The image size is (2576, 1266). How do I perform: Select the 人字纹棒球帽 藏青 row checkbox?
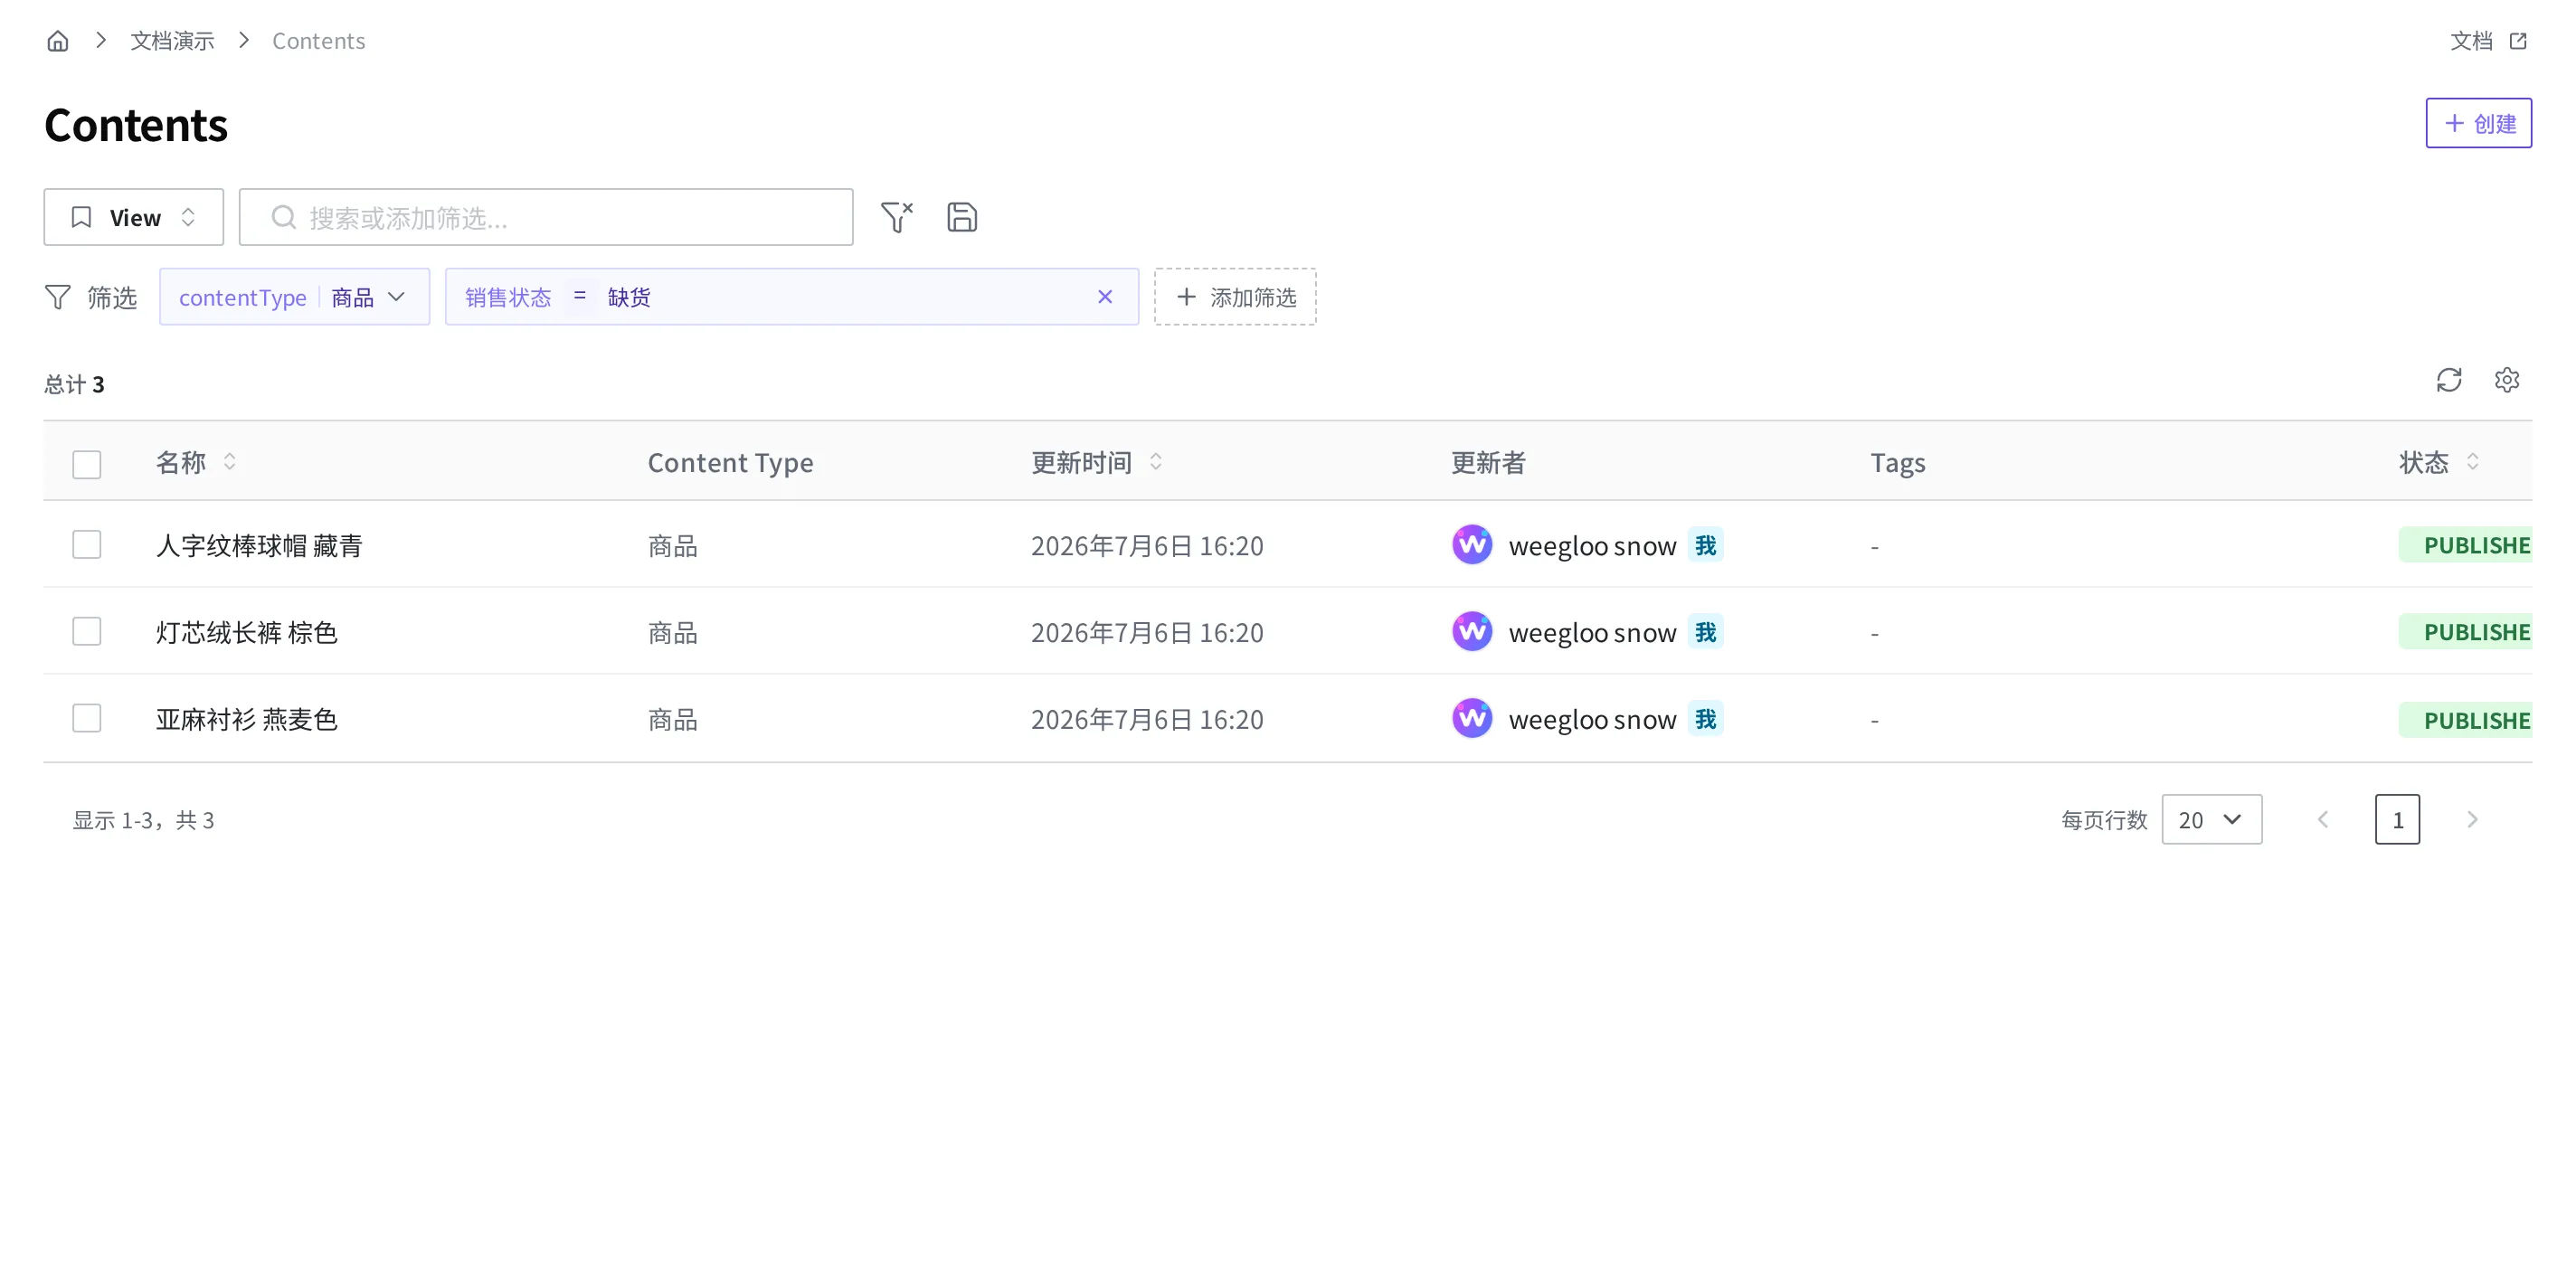87,545
